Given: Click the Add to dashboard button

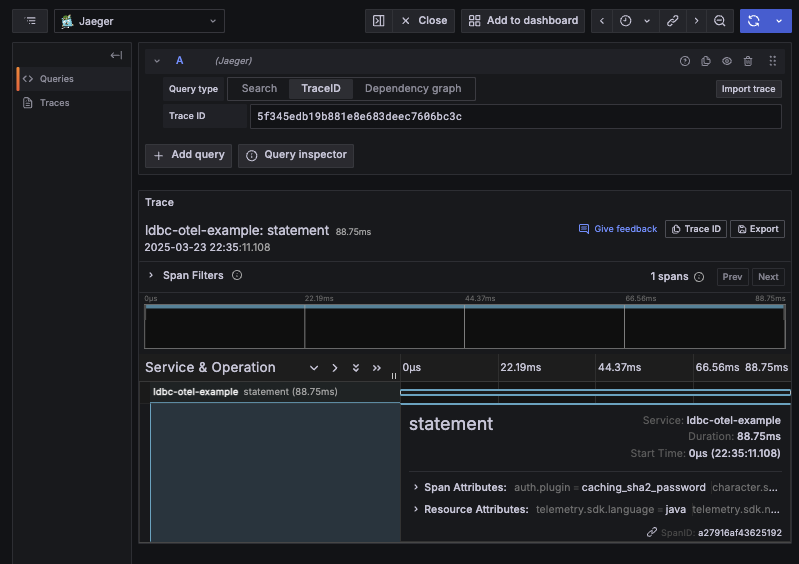Looking at the screenshot, I should point(522,21).
